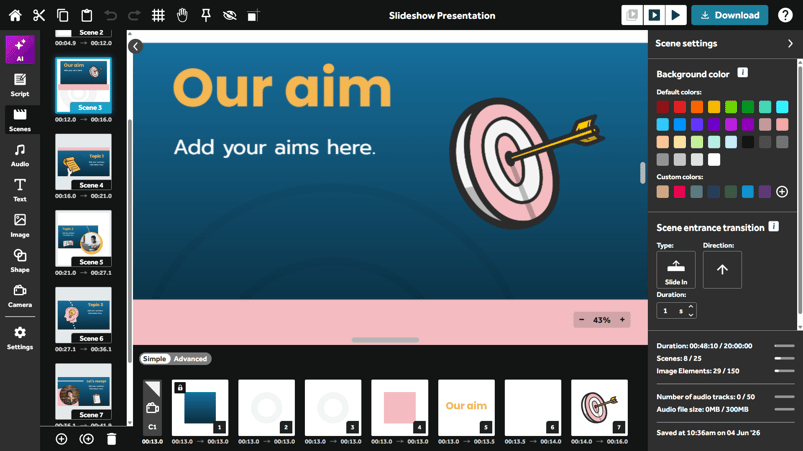
Task: Open the AI assistant panel
Action: point(20,50)
